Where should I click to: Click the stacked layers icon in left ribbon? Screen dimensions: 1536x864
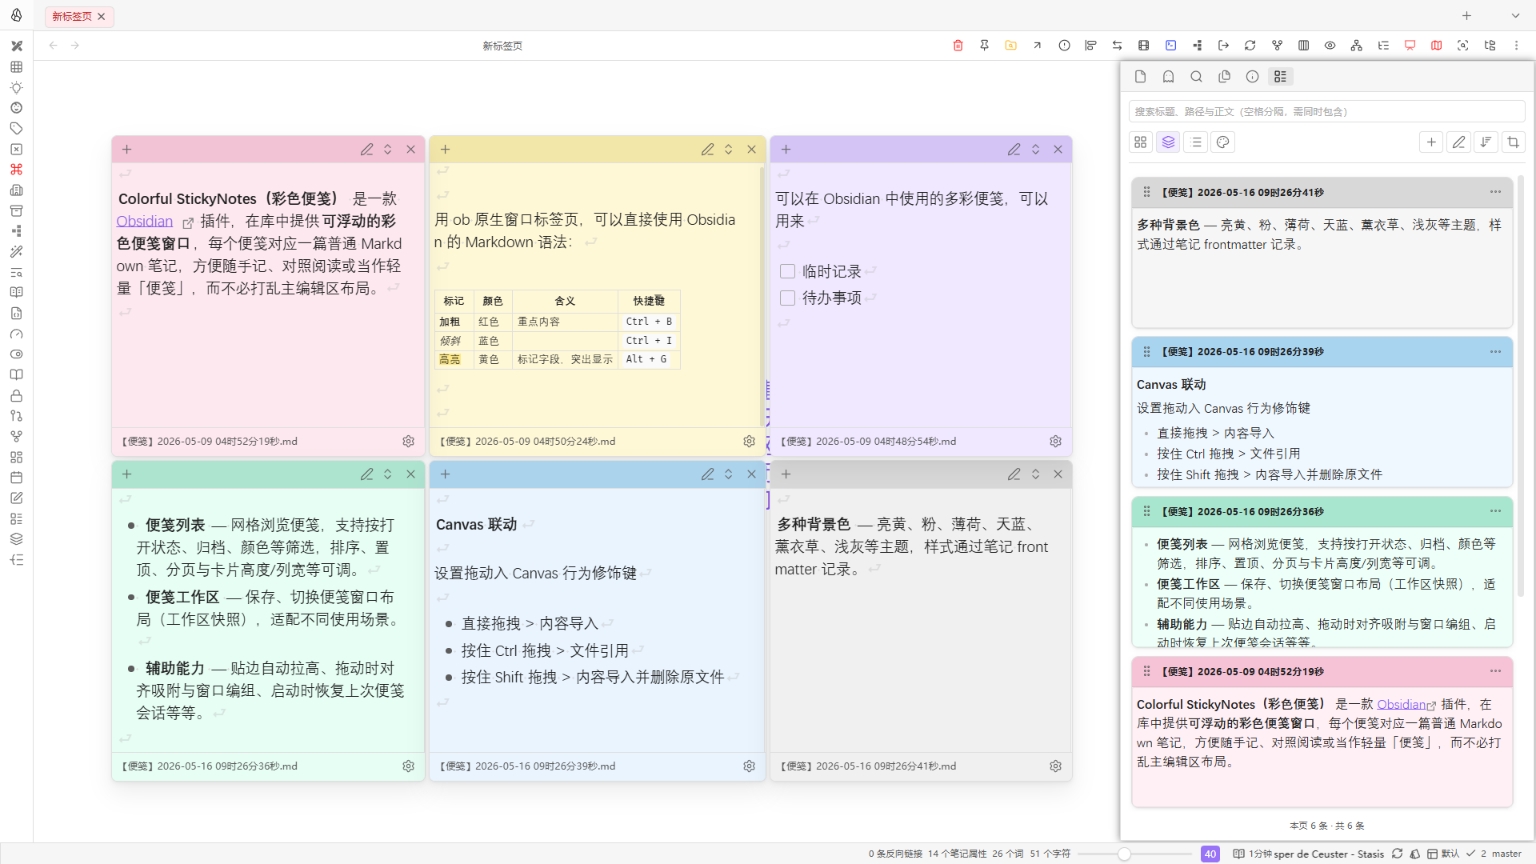[x=16, y=538]
